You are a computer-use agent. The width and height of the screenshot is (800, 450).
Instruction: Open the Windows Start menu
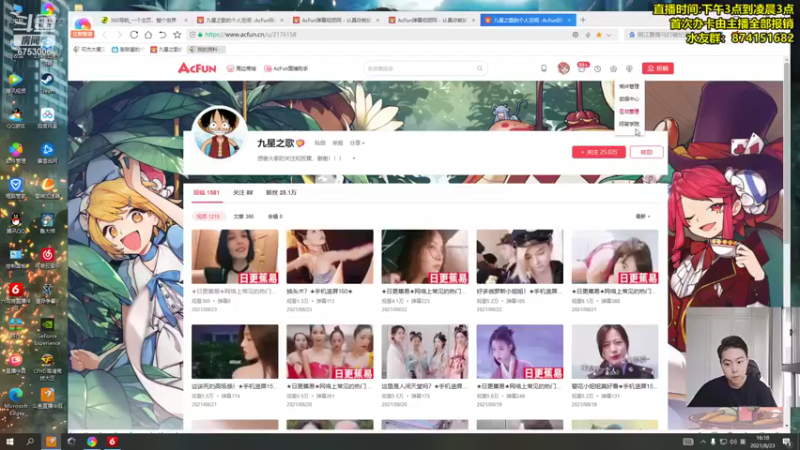click(10, 442)
